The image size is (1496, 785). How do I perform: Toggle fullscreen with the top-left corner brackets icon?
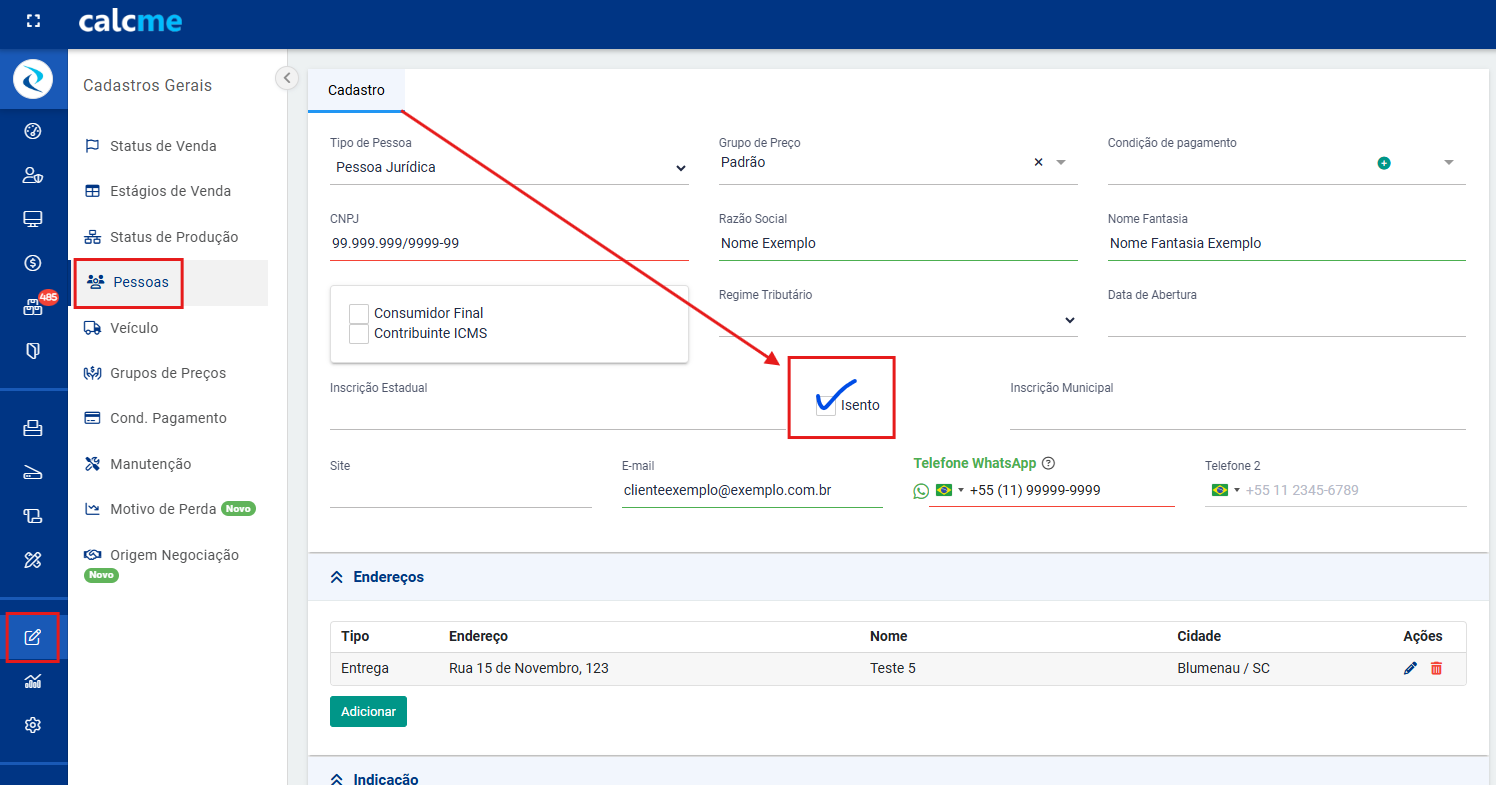click(33, 21)
